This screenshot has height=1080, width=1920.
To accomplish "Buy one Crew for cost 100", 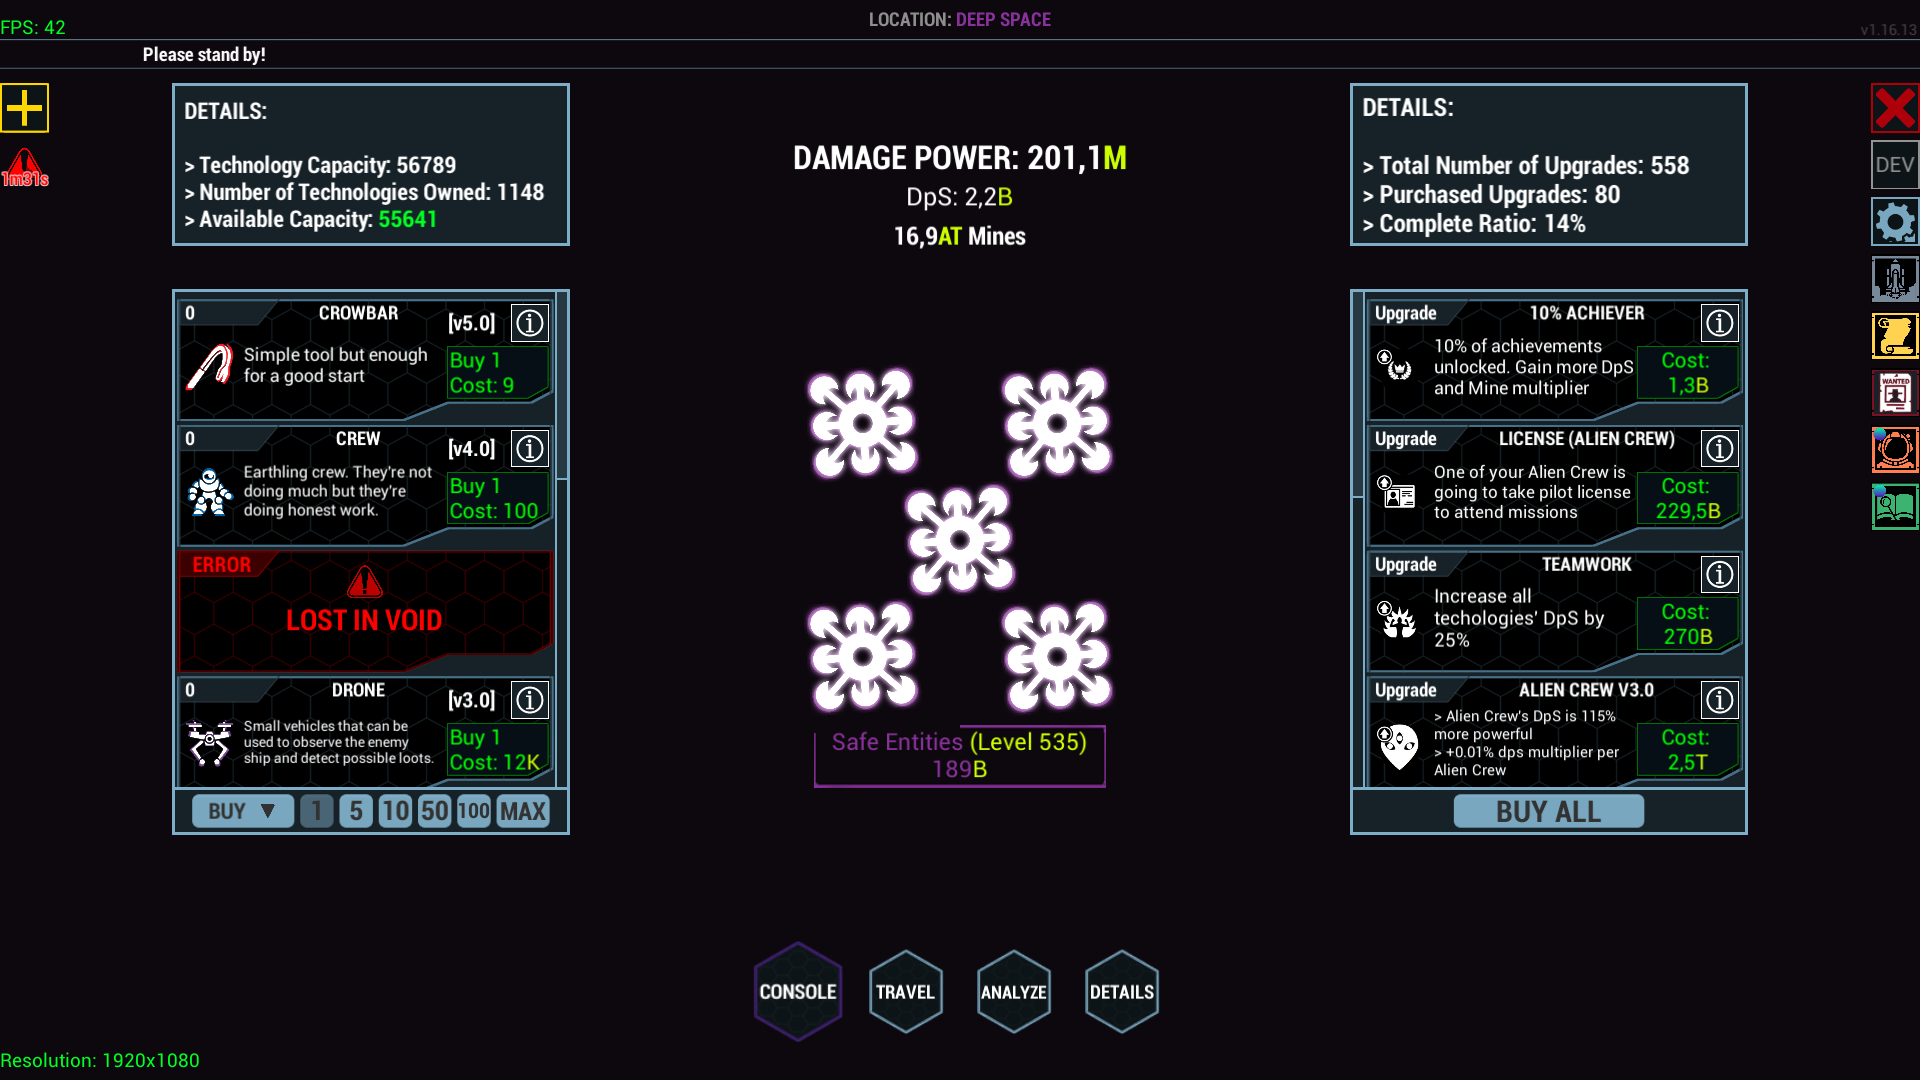I will (x=498, y=498).
